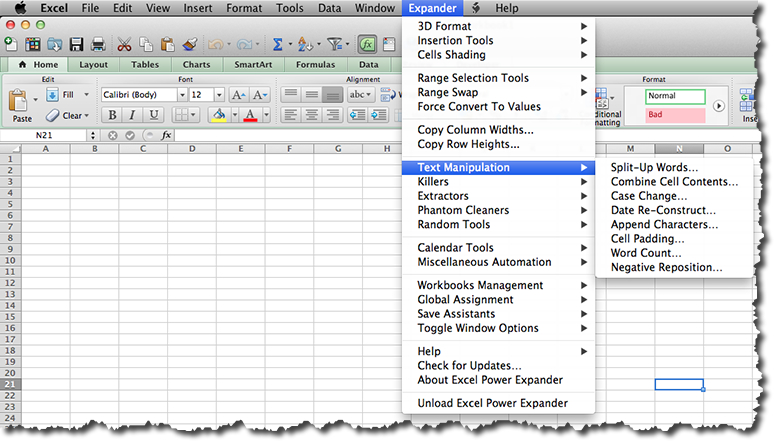This screenshot has width=774, height=441.
Task: Toggle Italic formatting
Action: pyautogui.click(x=132, y=115)
